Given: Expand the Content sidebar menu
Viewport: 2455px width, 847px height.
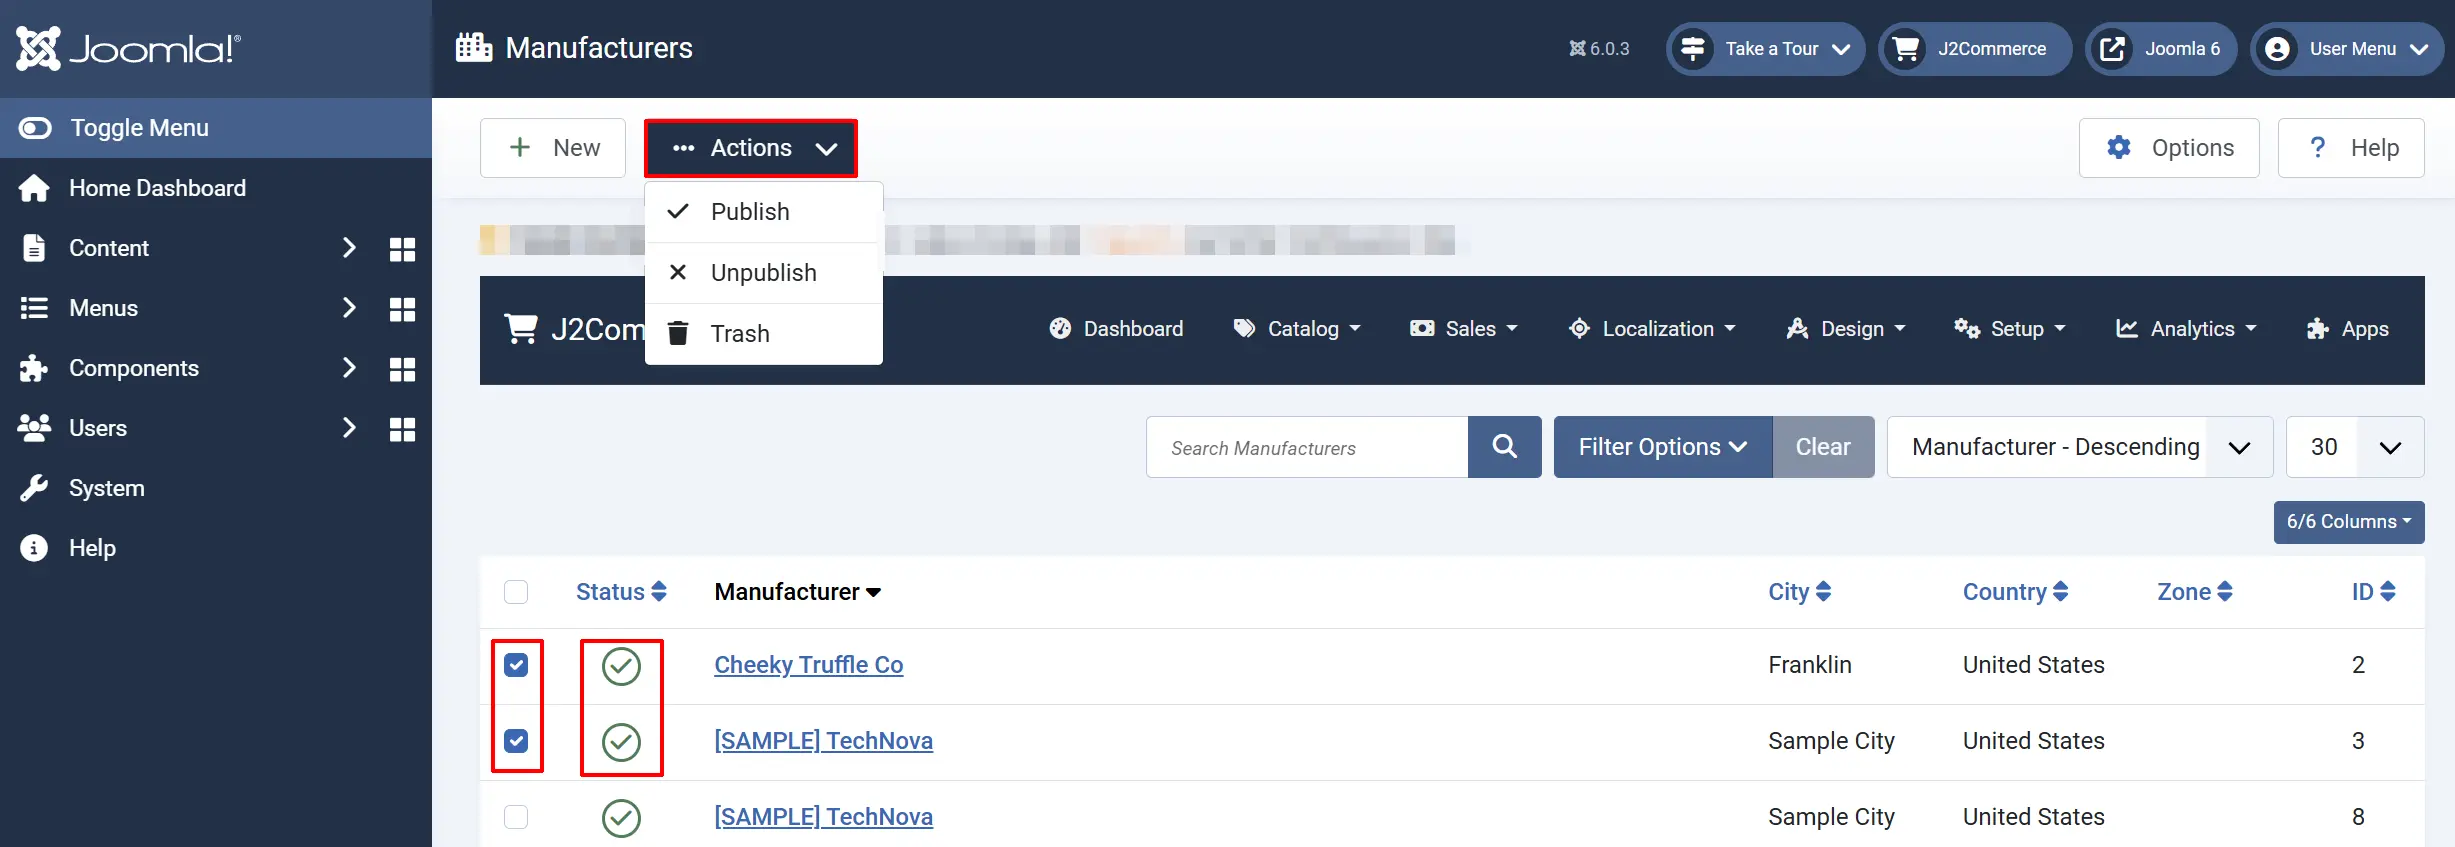Looking at the screenshot, I should tap(349, 248).
